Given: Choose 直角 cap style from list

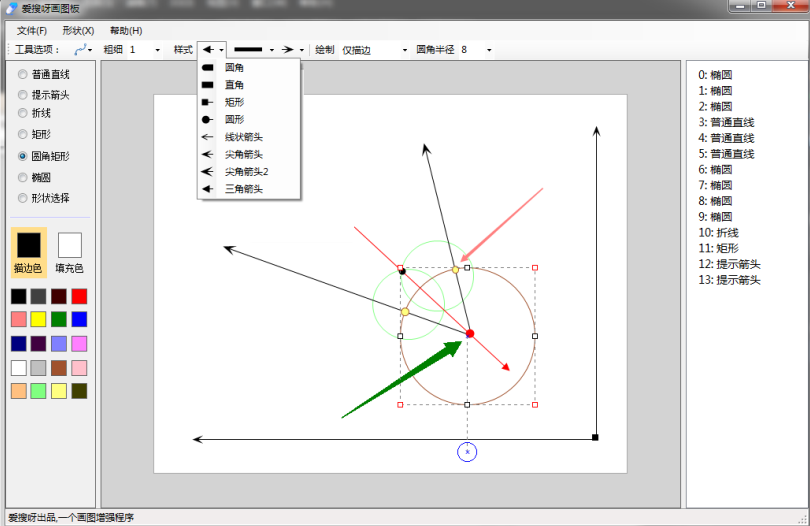Looking at the screenshot, I should coord(235,85).
